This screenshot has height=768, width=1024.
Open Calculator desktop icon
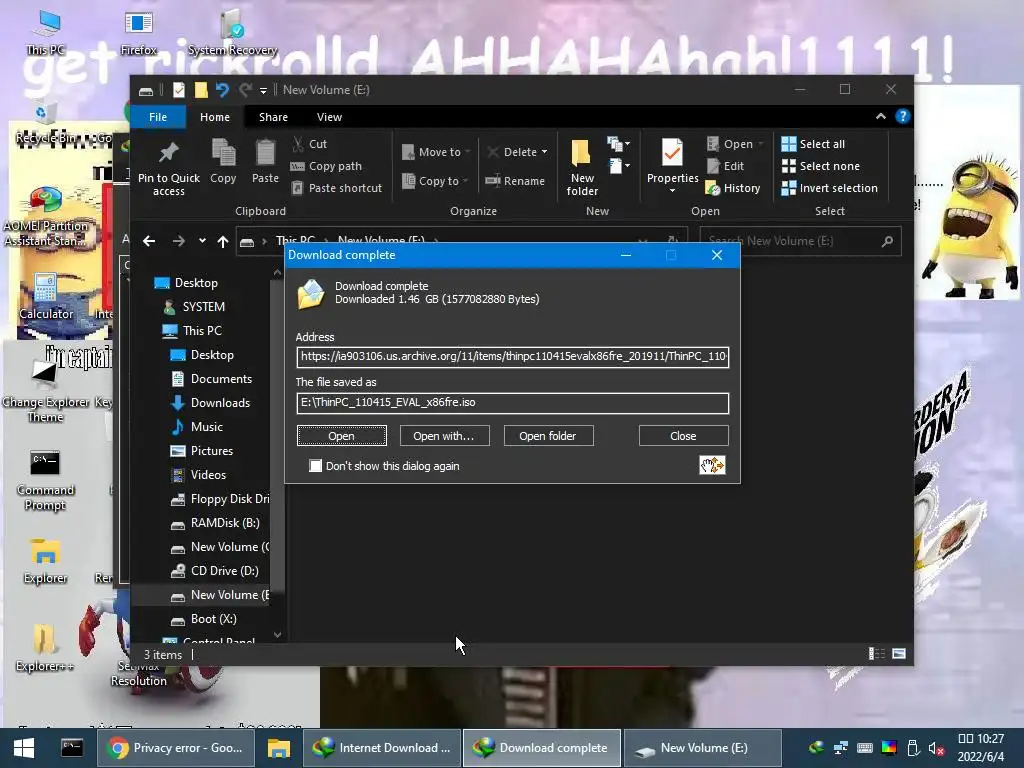(46, 297)
